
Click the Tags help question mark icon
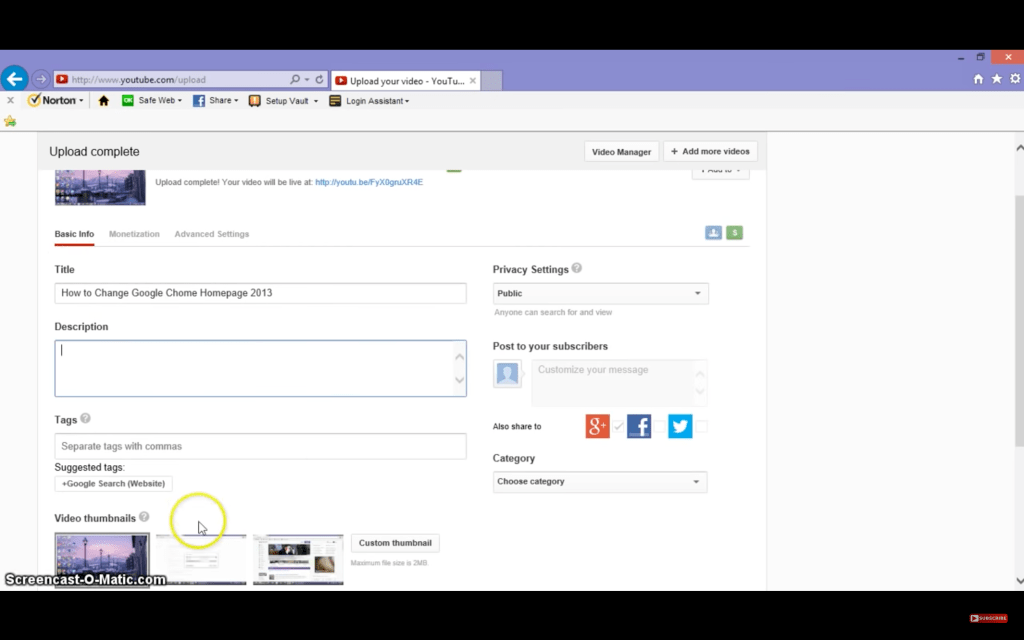coord(85,419)
